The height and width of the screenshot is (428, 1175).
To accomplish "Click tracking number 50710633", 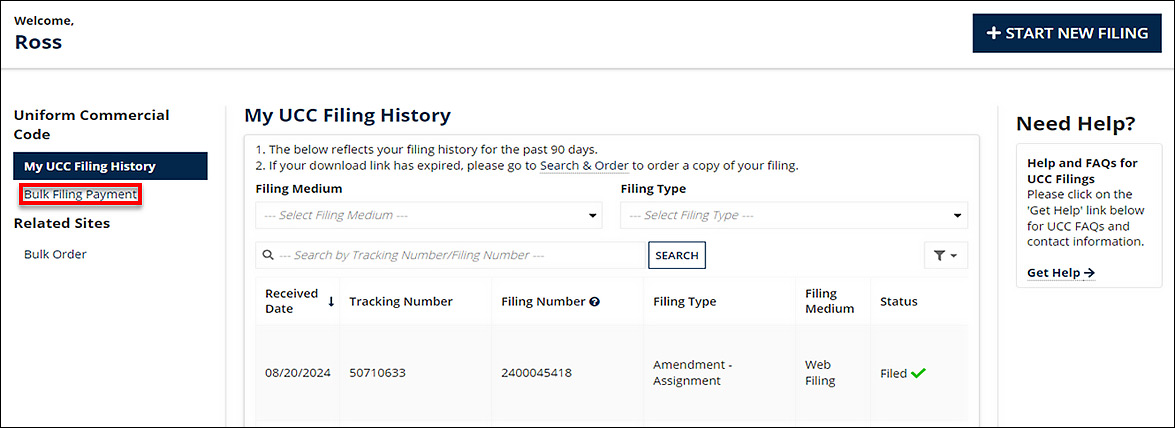I will point(377,373).
